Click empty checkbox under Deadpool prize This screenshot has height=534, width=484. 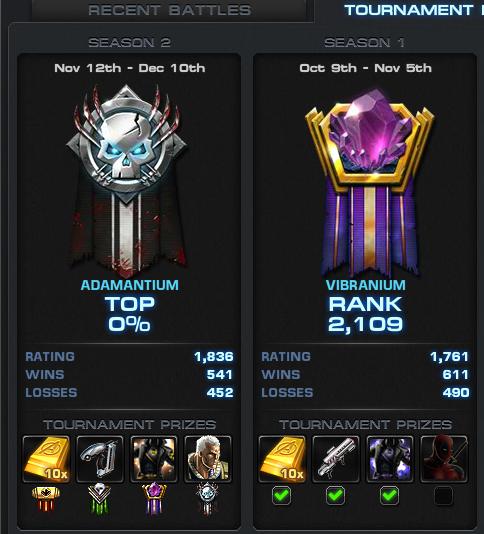pyautogui.click(x=443, y=496)
